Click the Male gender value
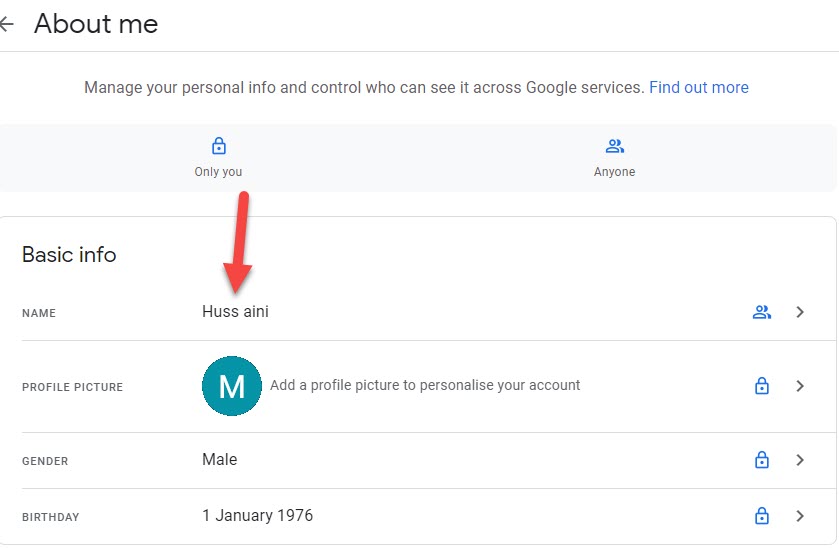The width and height of the screenshot is (839, 548). click(x=219, y=460)
